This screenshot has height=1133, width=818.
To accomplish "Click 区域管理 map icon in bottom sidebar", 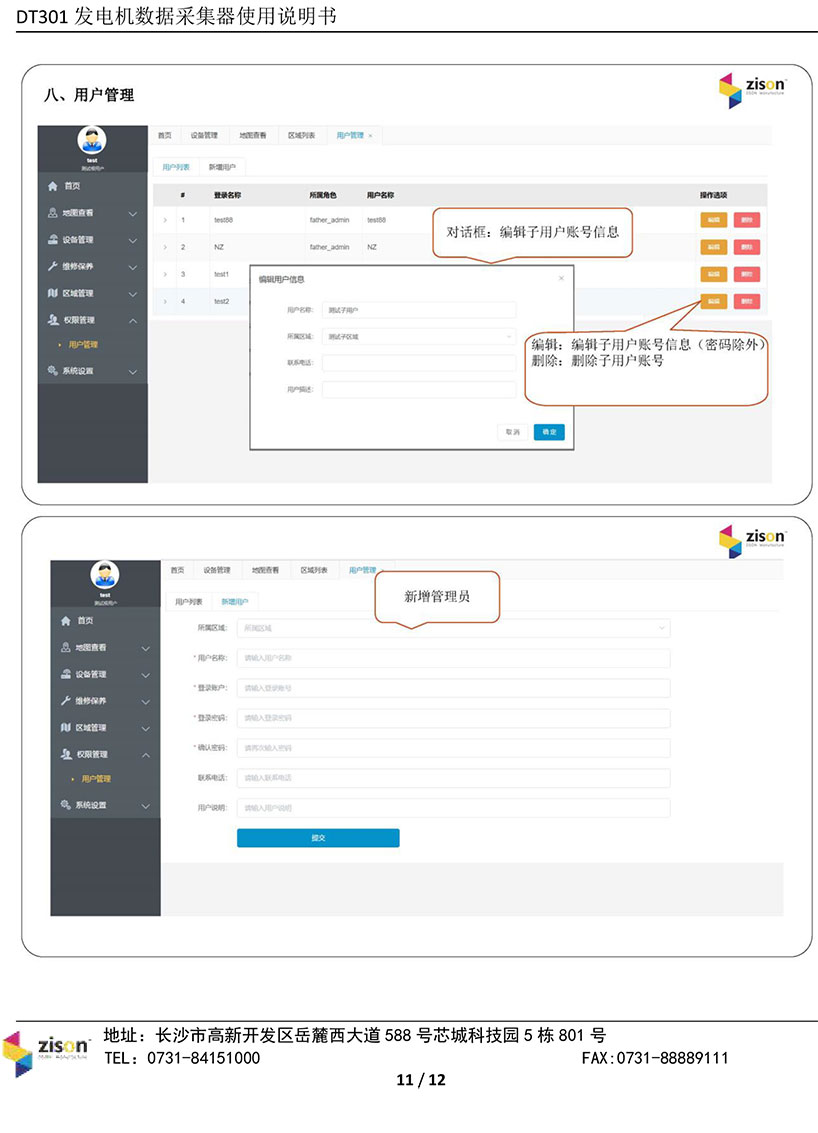I will [x=66, y=727].
